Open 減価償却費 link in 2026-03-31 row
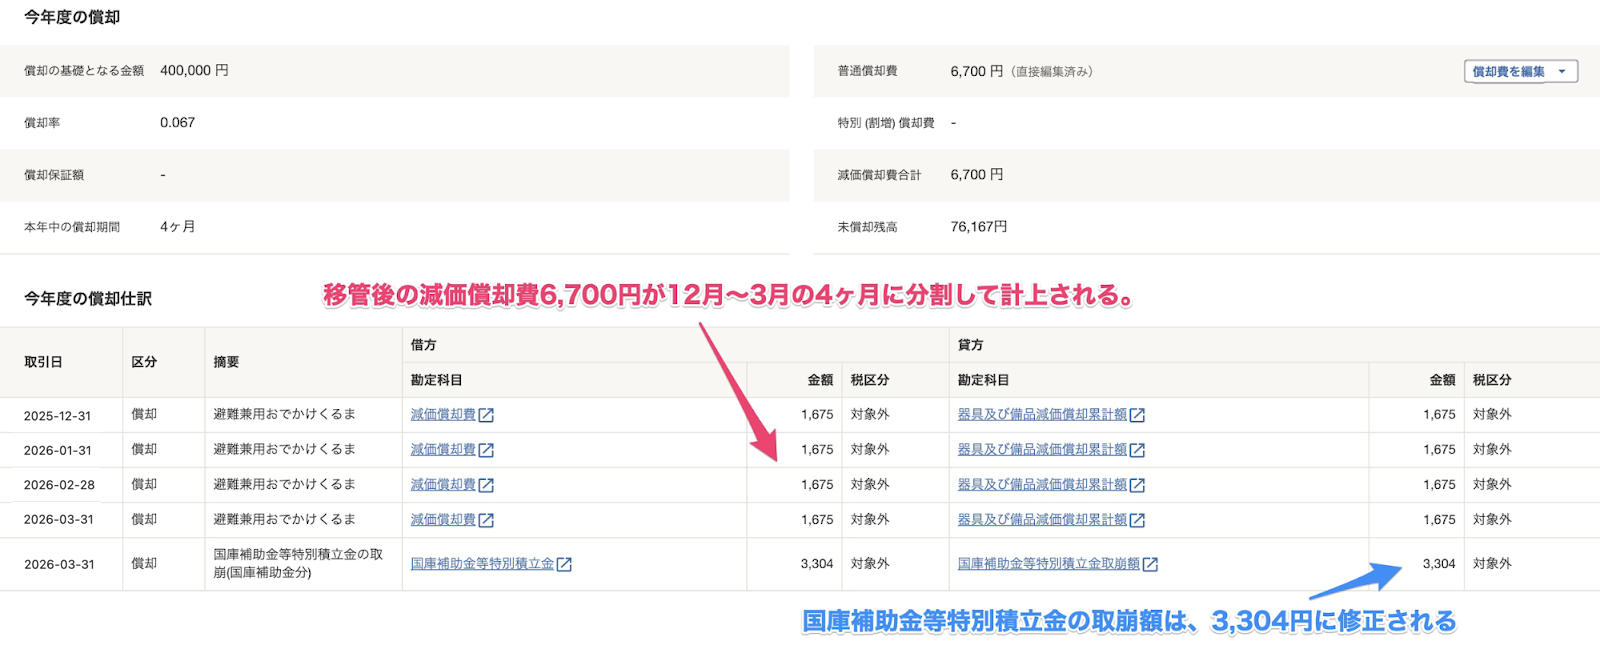 click(x=443, y=519)
